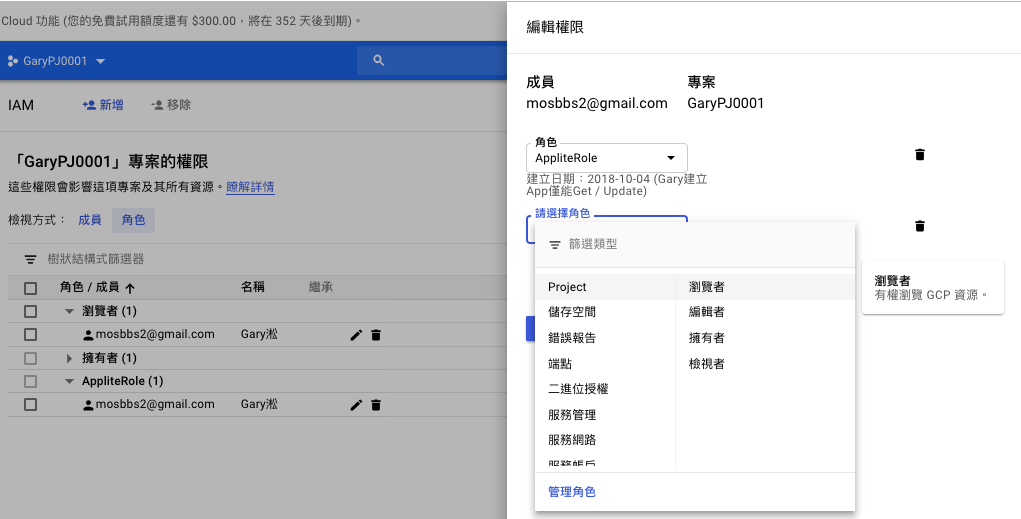Screen dimensions: 1021x519
Task: Edit mosbbs2 under AppliteRole with pencil icon
Action: tap(356, 405)
